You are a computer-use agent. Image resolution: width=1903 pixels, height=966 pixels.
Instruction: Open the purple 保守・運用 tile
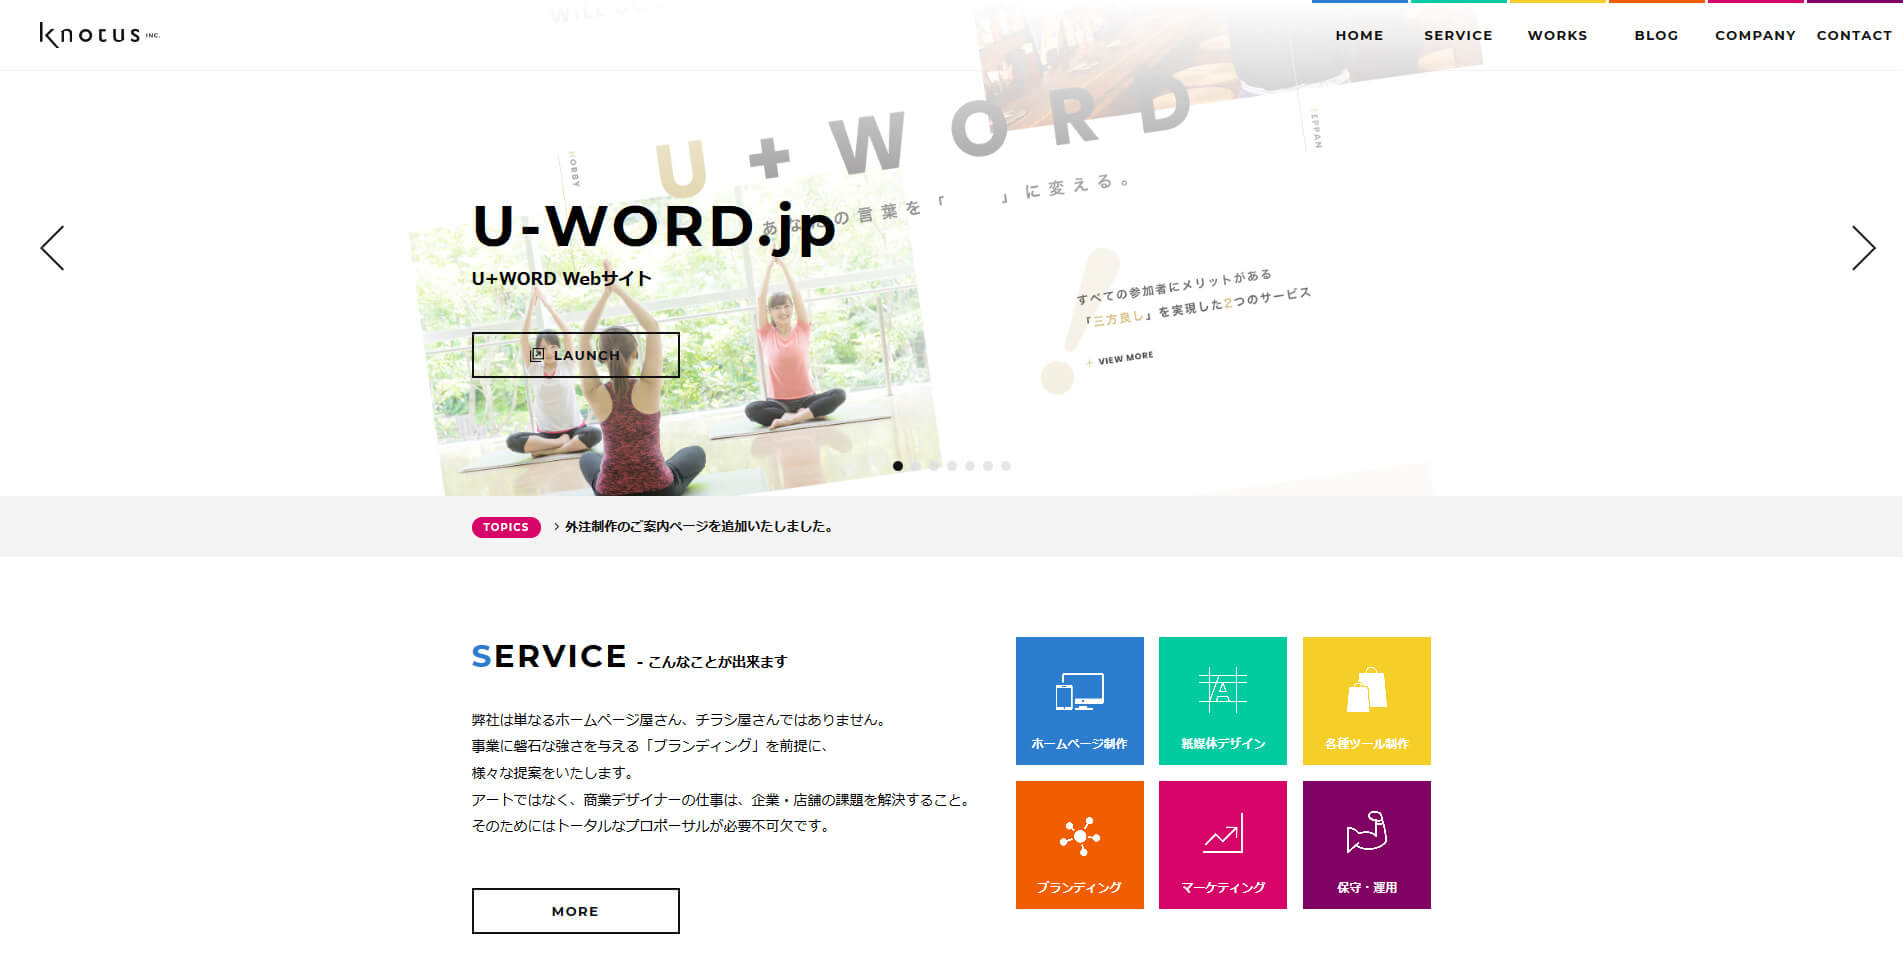point(1367,845)
